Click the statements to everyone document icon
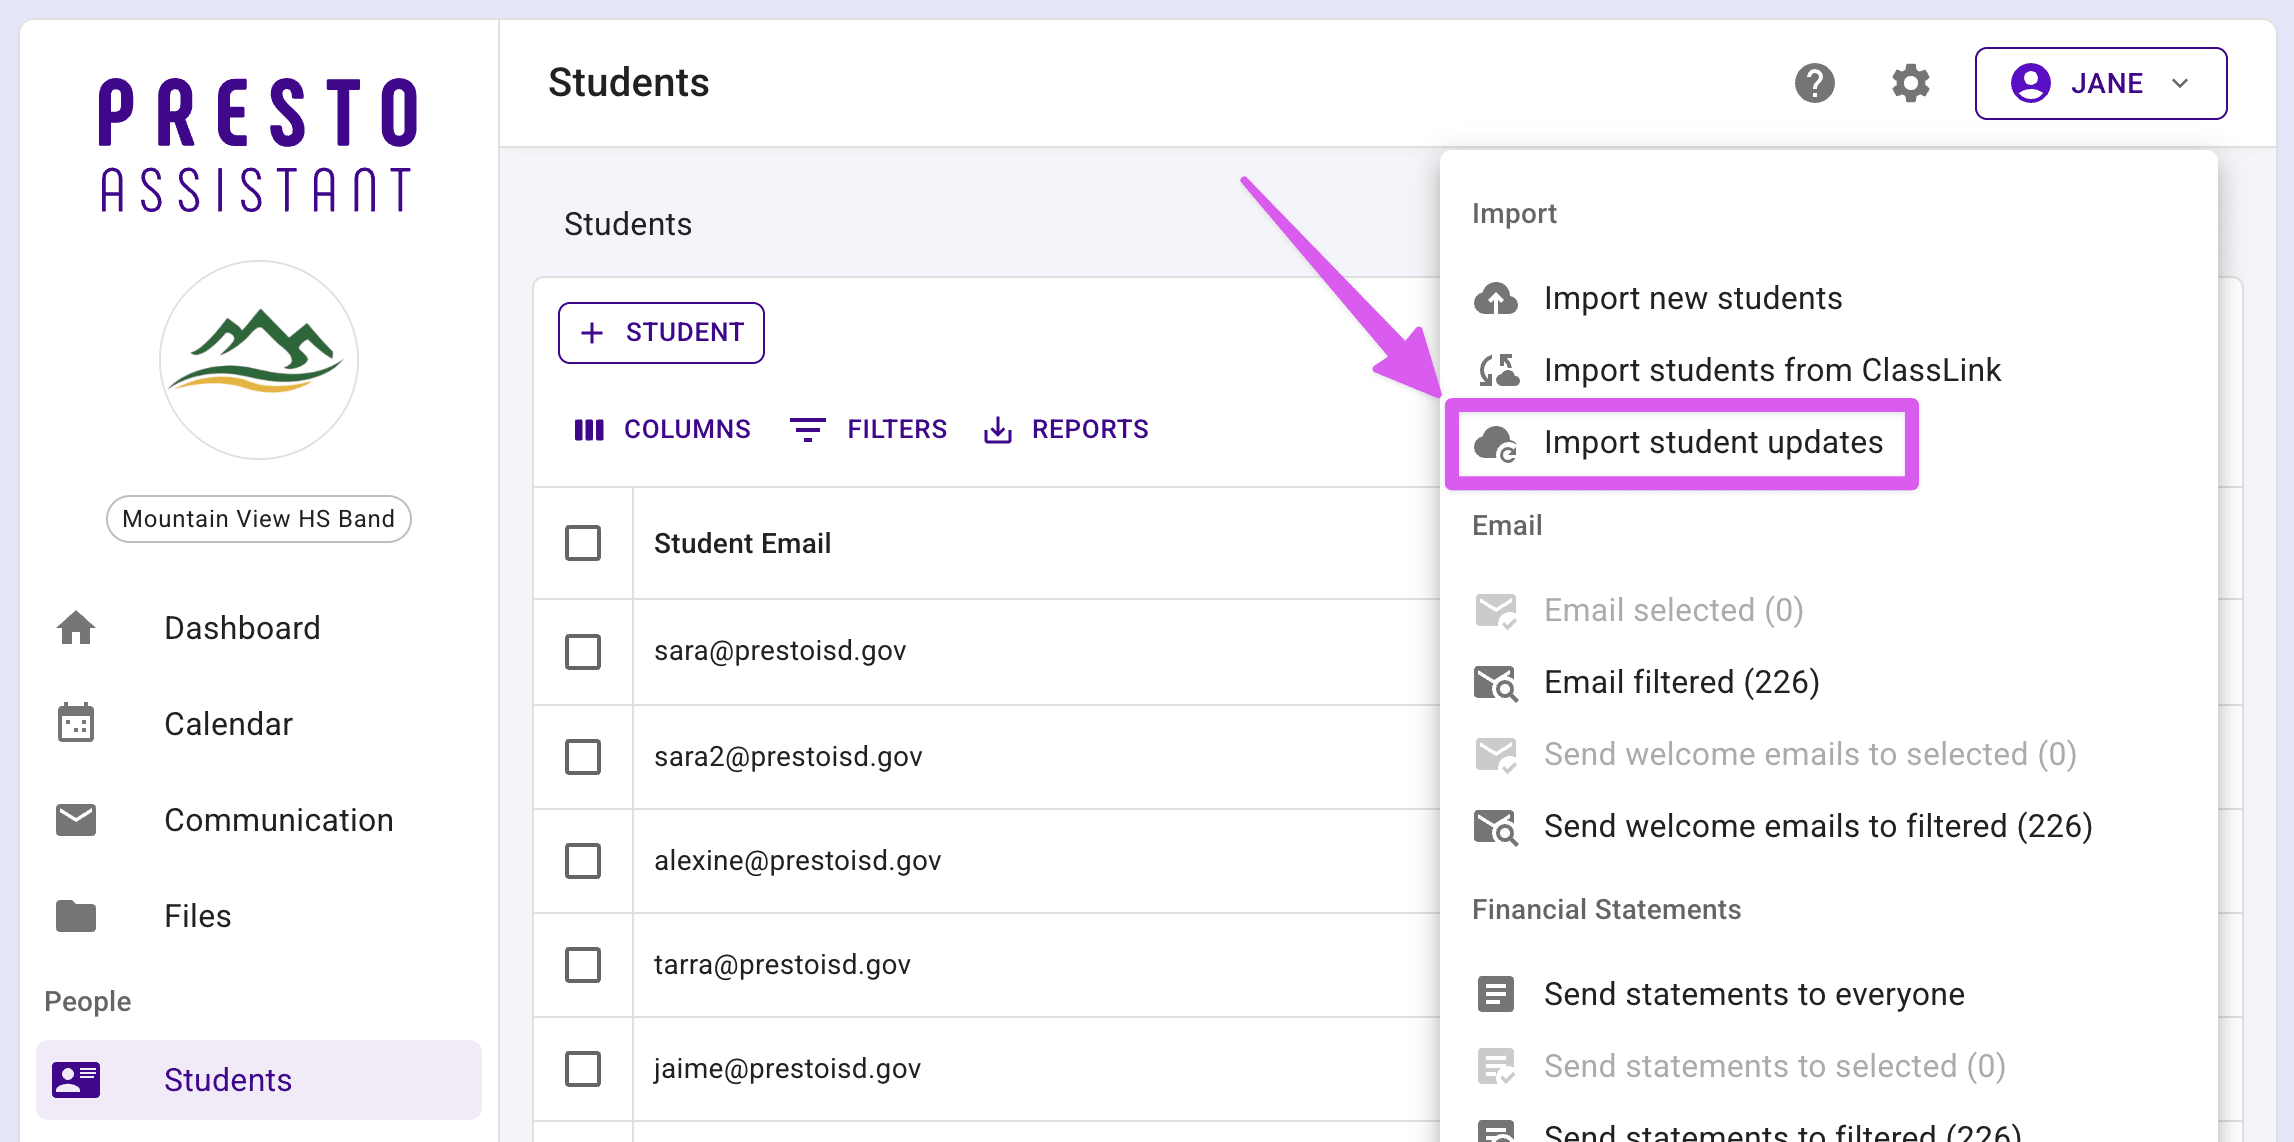This screenshot has height=1142, width=2294. 1496,994
